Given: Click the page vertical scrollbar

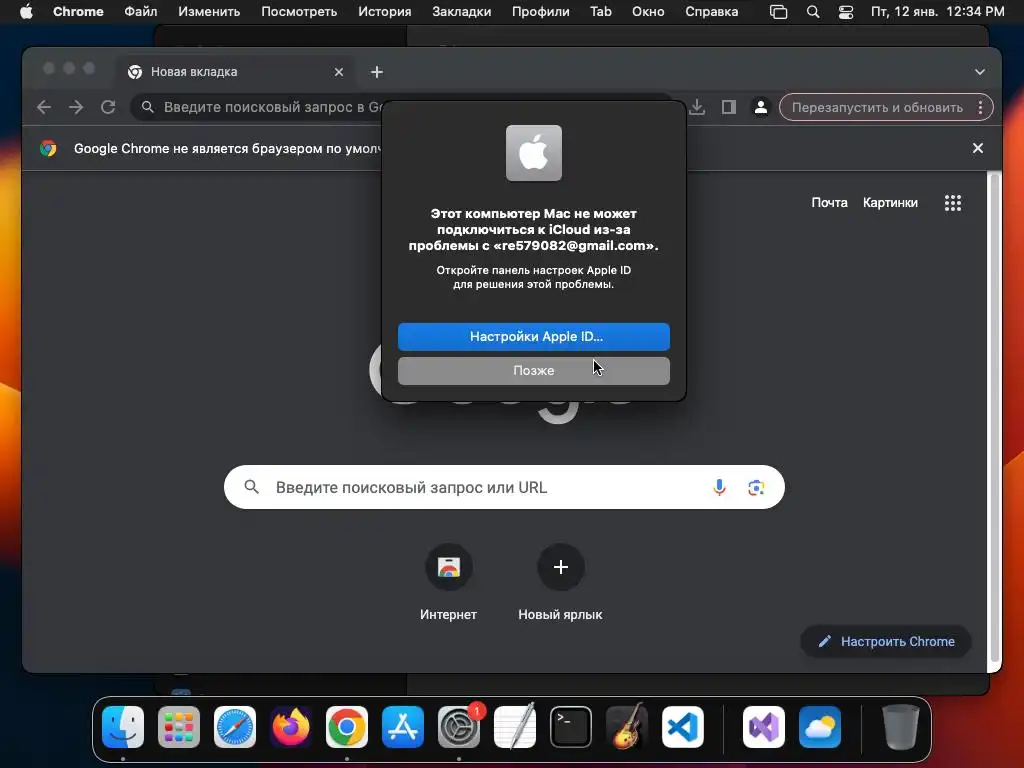Looking at the screenshot, I should pos(994,418).
